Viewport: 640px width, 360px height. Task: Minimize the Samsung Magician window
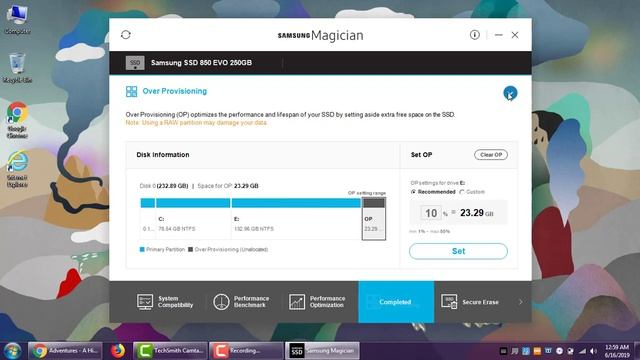[498, 35]
